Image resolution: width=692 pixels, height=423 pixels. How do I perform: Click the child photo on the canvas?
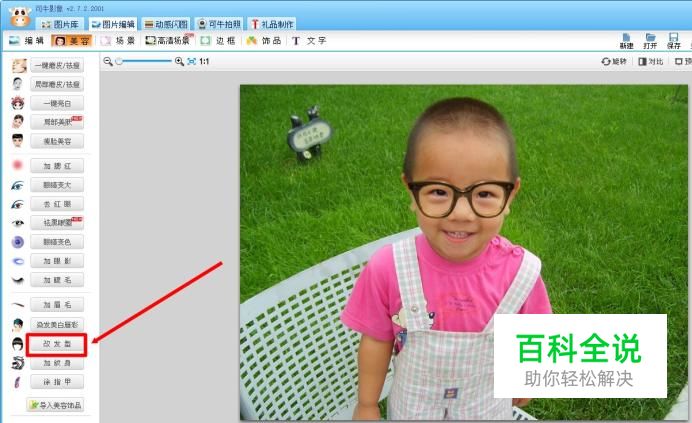[x=463, y=253]
